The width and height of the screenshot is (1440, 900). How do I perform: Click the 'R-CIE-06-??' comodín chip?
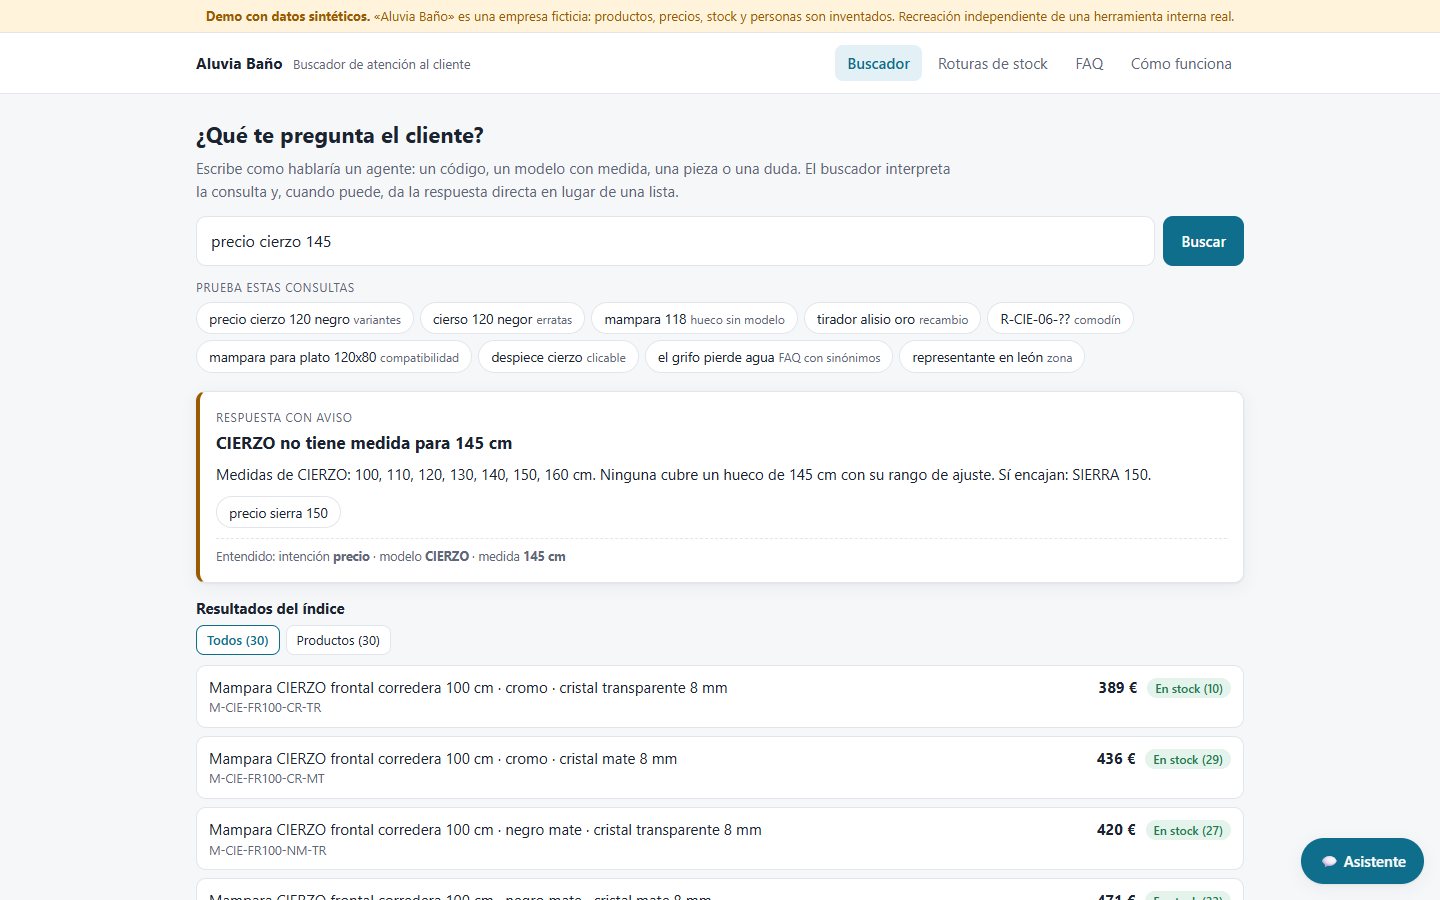coord(1060,319)
